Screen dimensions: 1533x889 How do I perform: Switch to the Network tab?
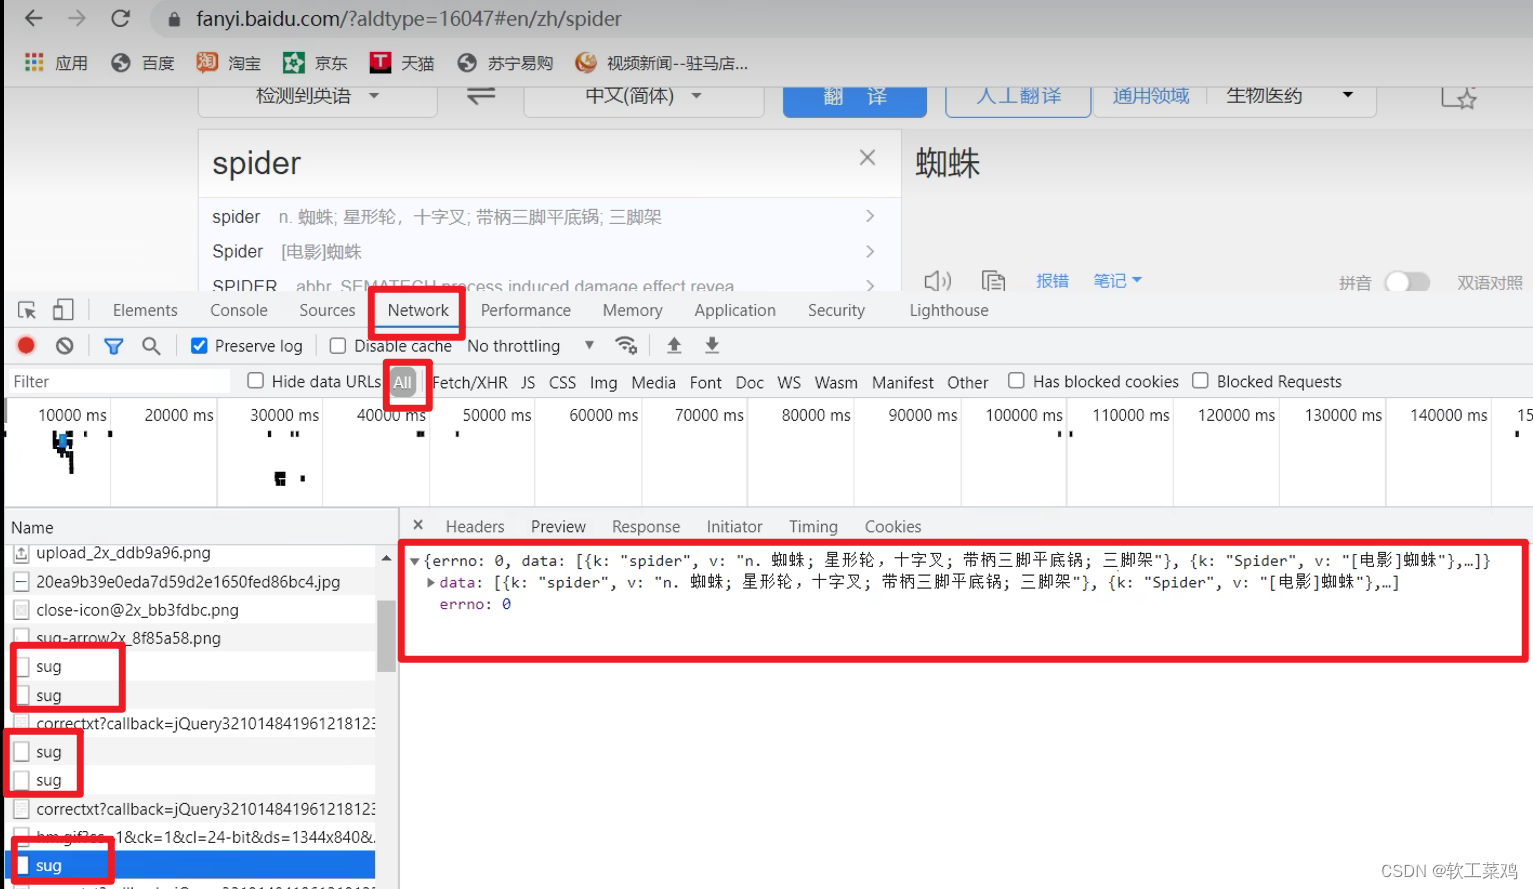coord(418,310)
